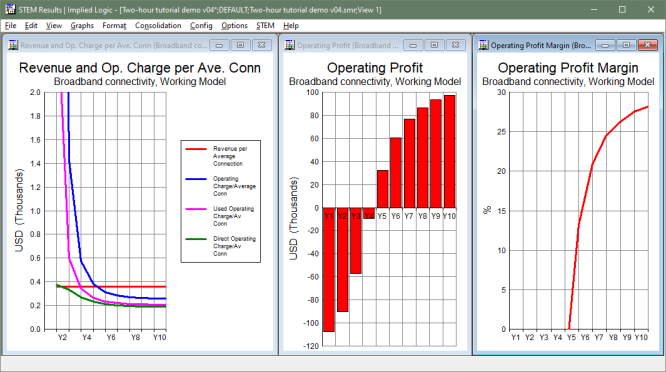Viewport: 666px width, 372px height.
Task: Open the Options menu
Action: tap(234, 26)
